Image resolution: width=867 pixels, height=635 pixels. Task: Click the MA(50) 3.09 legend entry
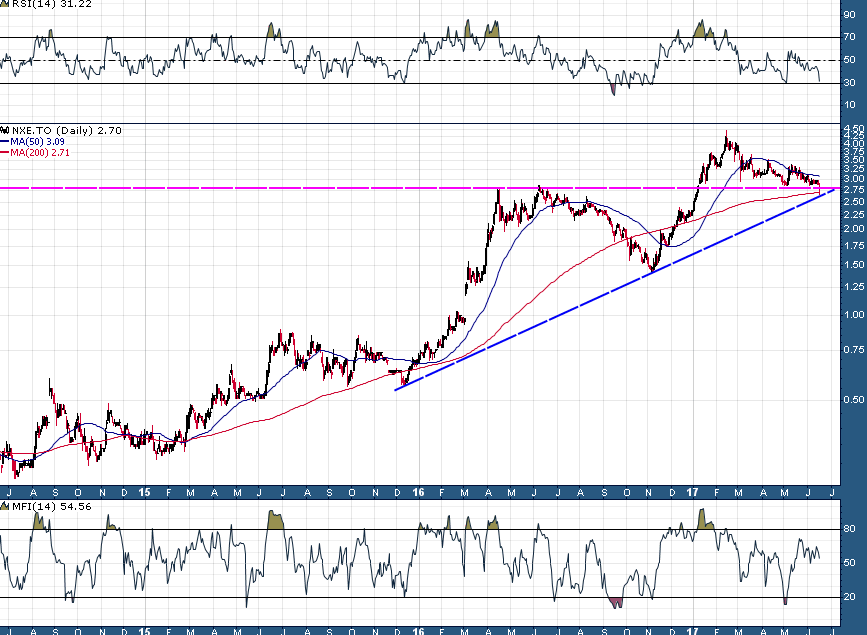click(37, 142)
